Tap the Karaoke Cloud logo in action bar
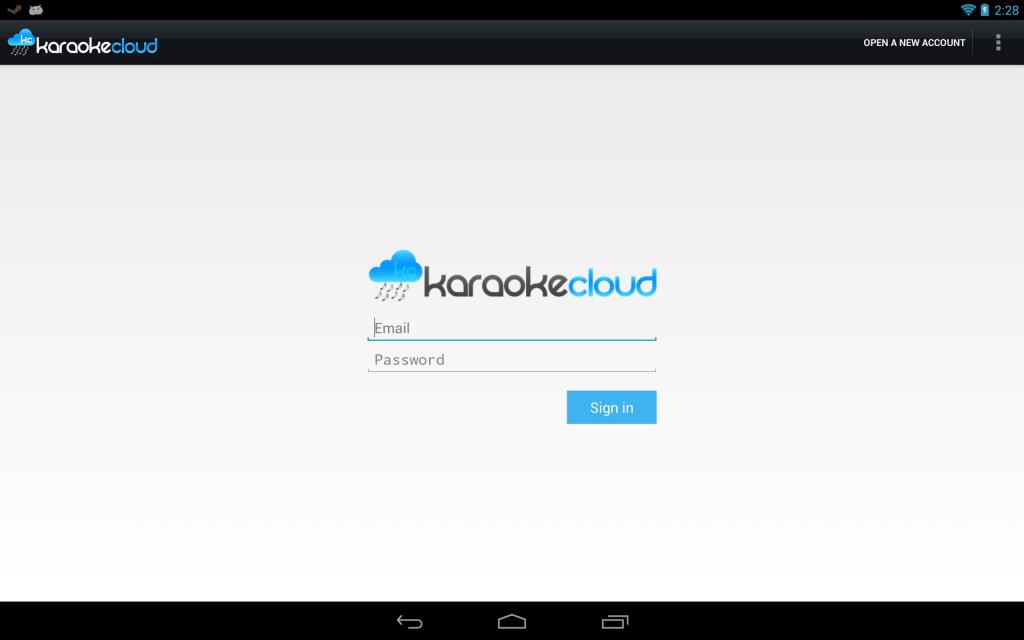Viewport: 1024px width, 640px height. [82, 42]
